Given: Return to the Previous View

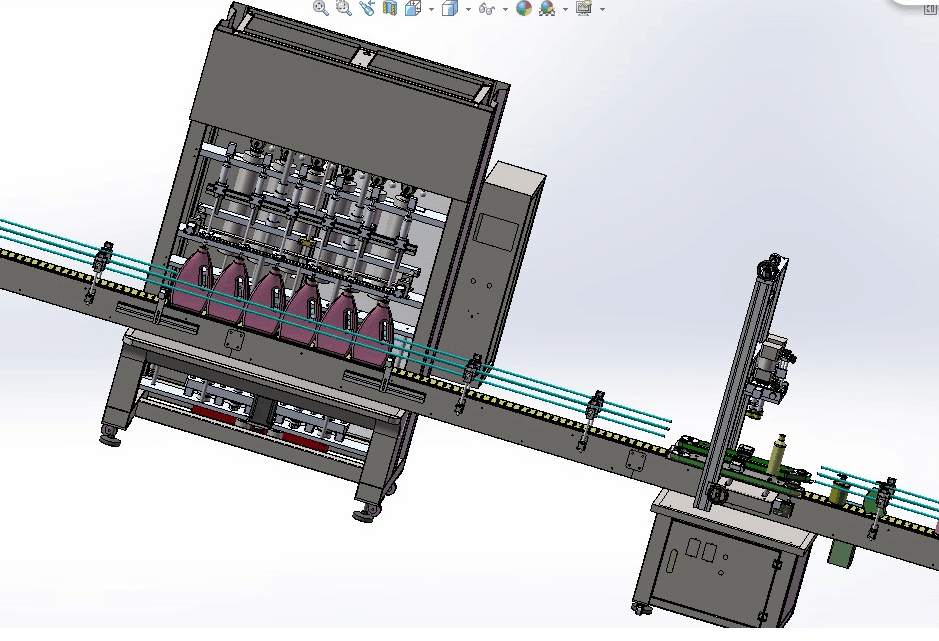Looking at the screenshot, I should pyautogui.click(x=367, y=8).
